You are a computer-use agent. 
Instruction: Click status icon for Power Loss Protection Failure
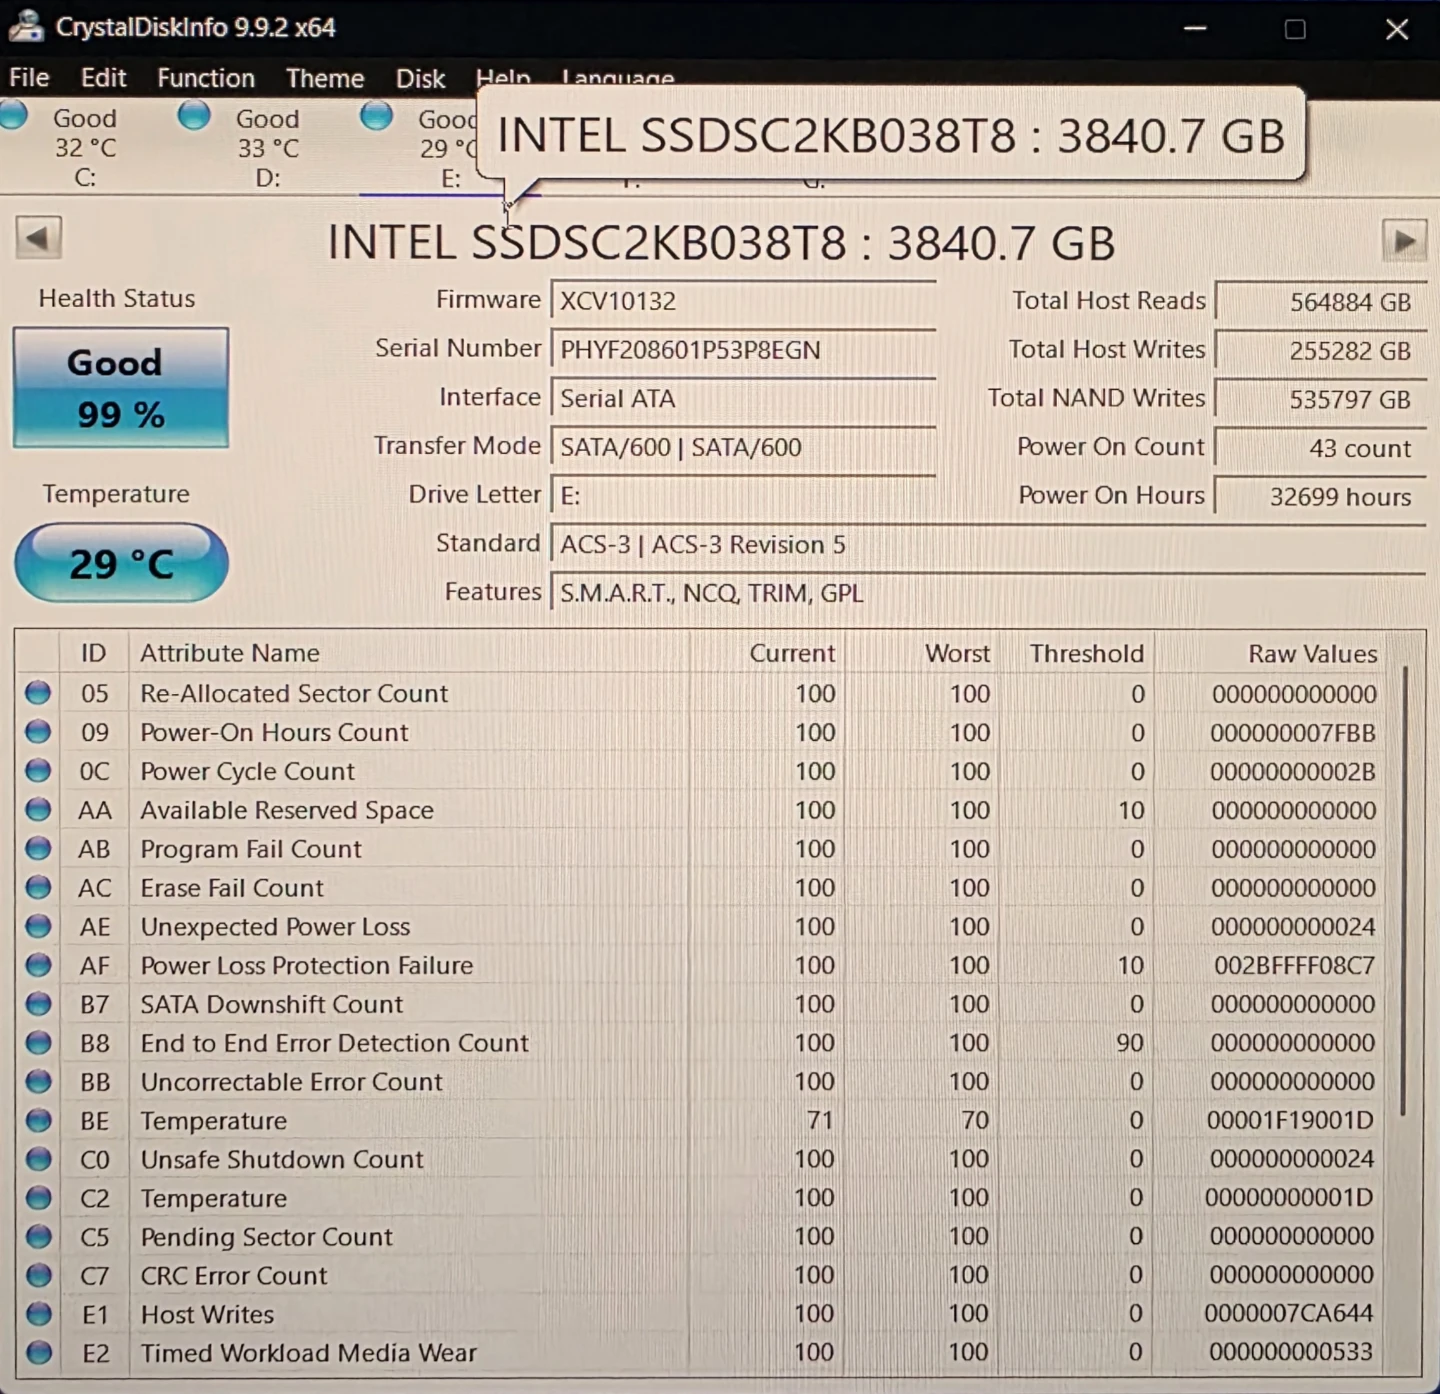[x=38, y=965]
